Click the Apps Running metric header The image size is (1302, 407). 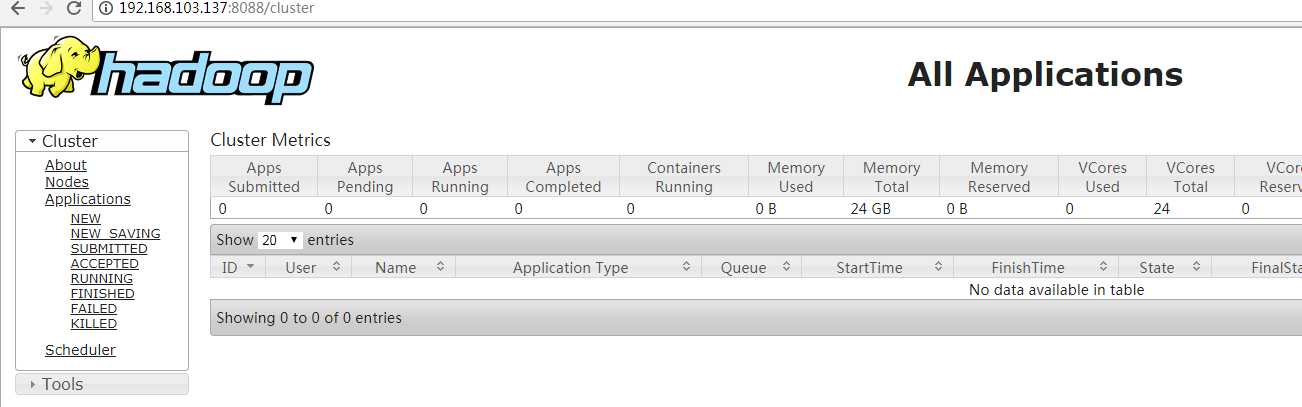[460, 177]
